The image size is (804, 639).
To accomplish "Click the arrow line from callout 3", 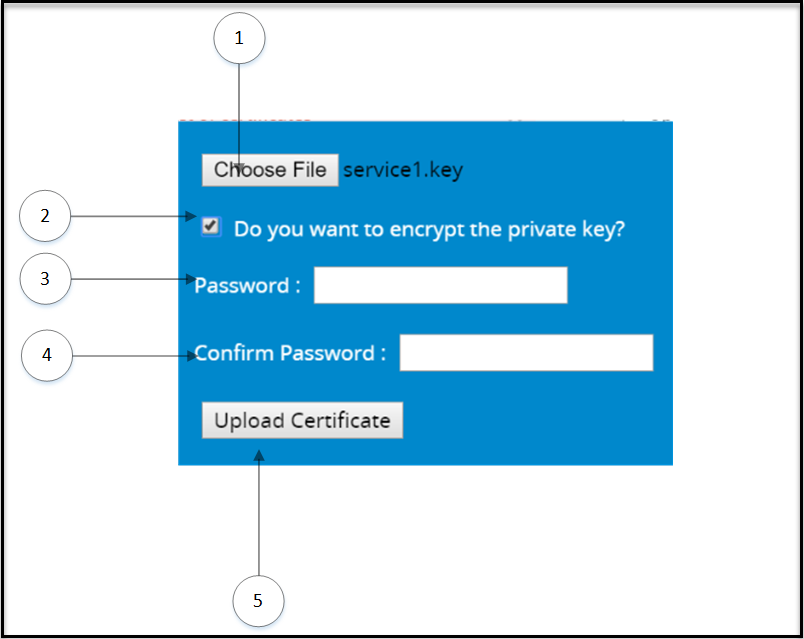I will [130, 280].
